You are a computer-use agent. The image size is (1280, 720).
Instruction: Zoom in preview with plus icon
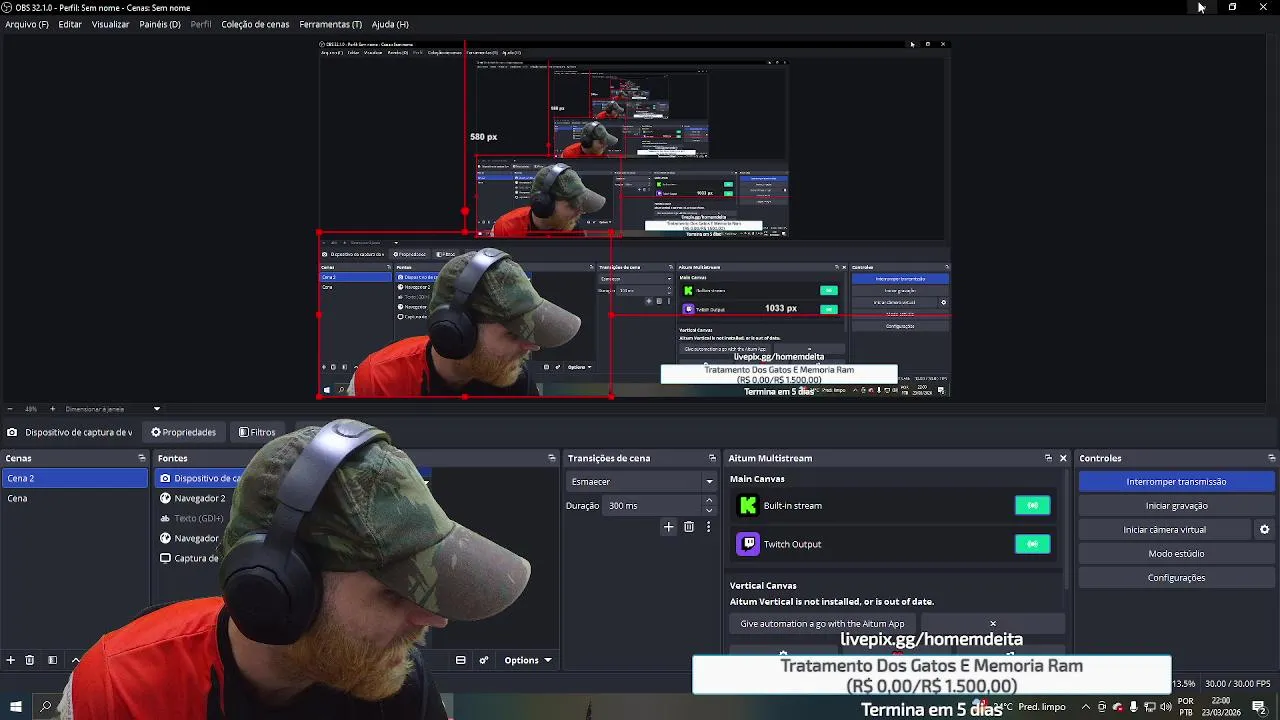click(53, 408)
